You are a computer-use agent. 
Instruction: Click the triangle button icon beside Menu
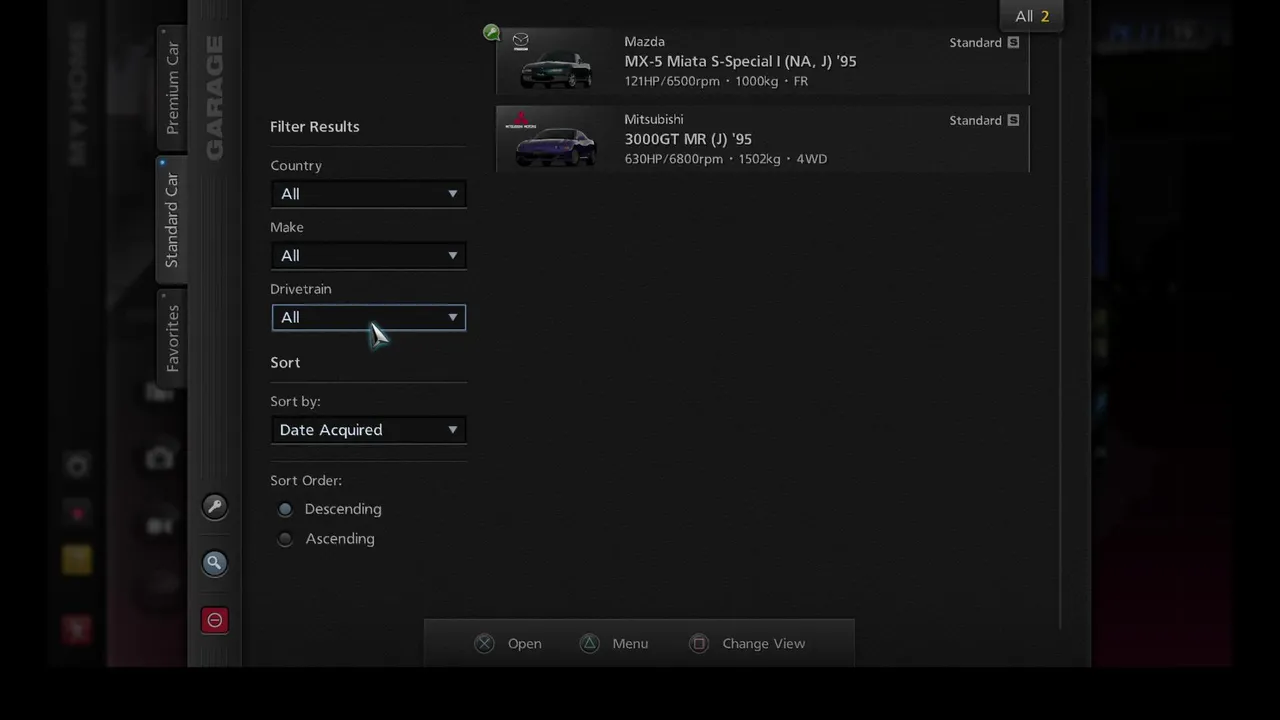pyautogui.click(x=590, y=644)
